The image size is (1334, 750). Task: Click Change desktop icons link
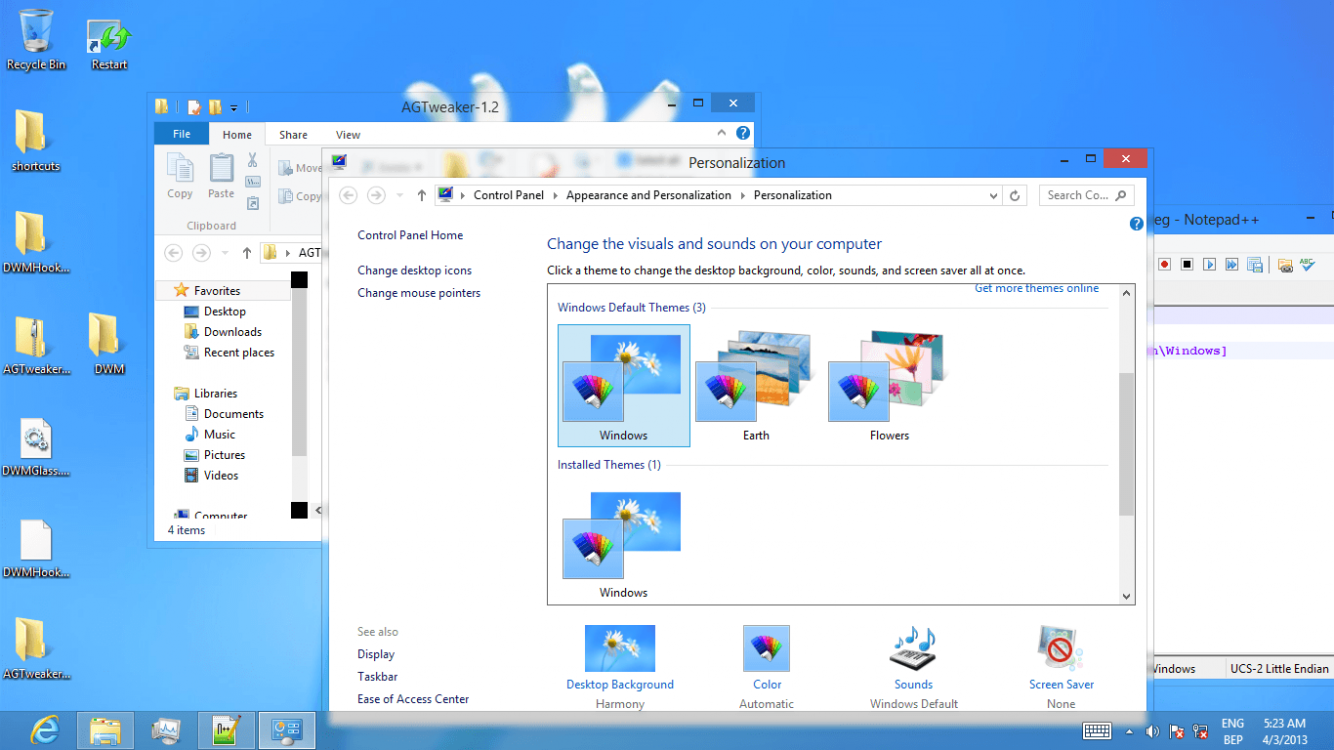pyautogui.click(x=414, y=270)
